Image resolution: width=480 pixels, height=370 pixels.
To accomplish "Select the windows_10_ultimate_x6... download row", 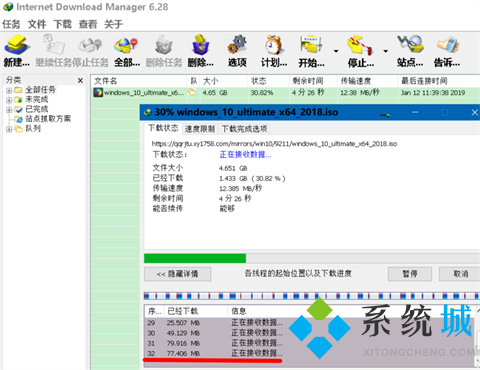I will [x=286, y=92].
